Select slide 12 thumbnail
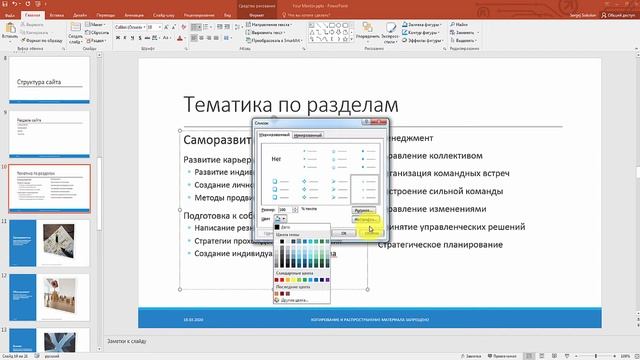This screenshot has height=360, width=640. click(x=49, y=297)
